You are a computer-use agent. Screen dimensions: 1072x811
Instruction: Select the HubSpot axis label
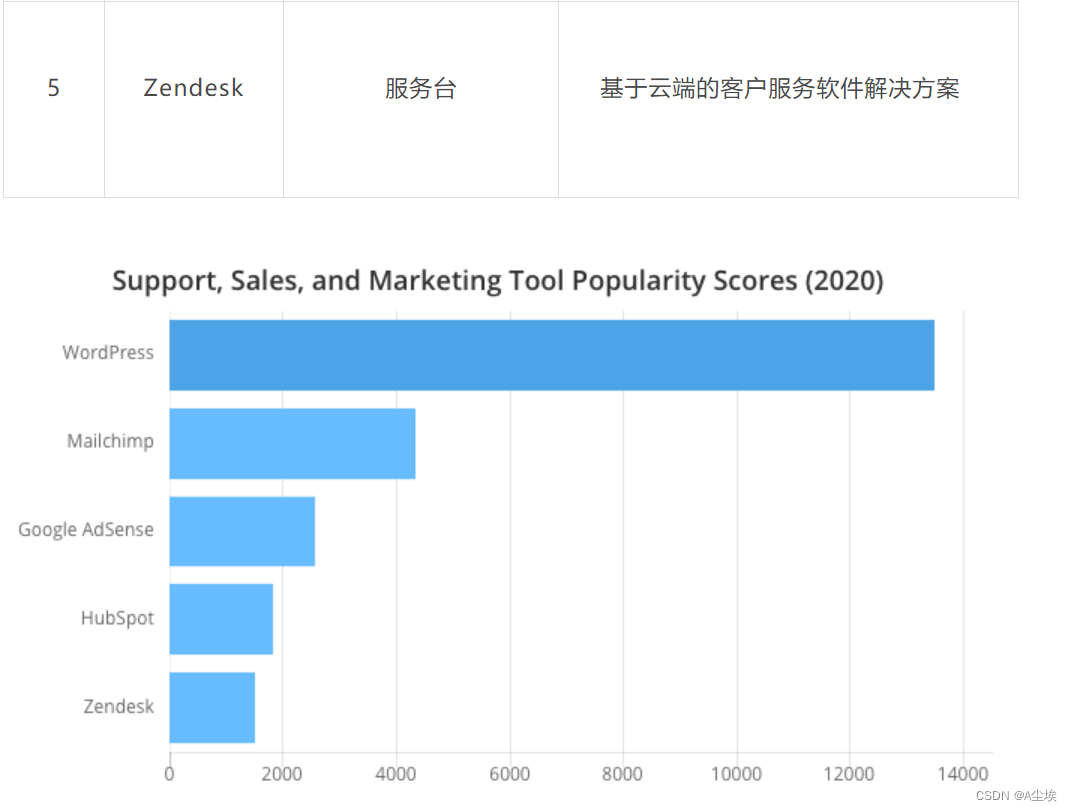click(x=118, y=618)
